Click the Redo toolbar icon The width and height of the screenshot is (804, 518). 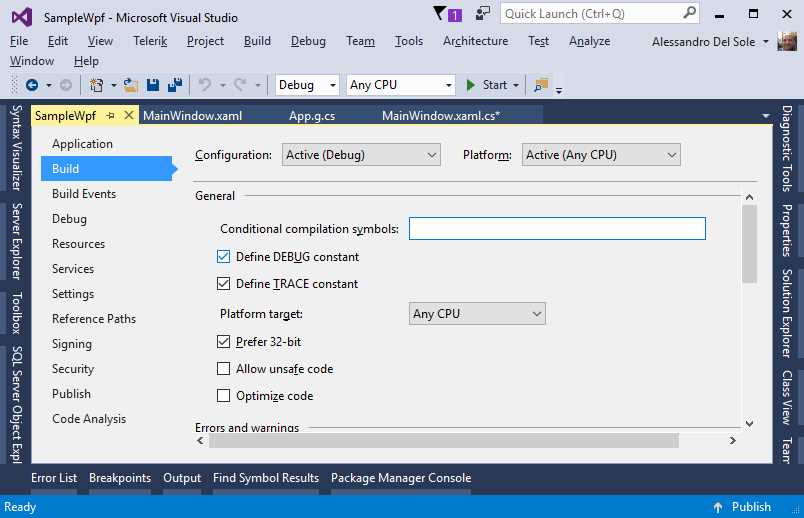coord(240,85)
